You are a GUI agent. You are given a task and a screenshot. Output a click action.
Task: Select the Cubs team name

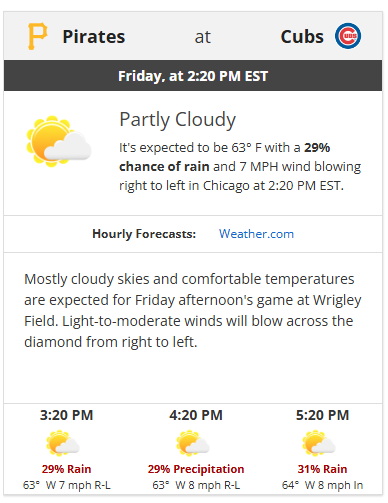click(x=302, y=37)
